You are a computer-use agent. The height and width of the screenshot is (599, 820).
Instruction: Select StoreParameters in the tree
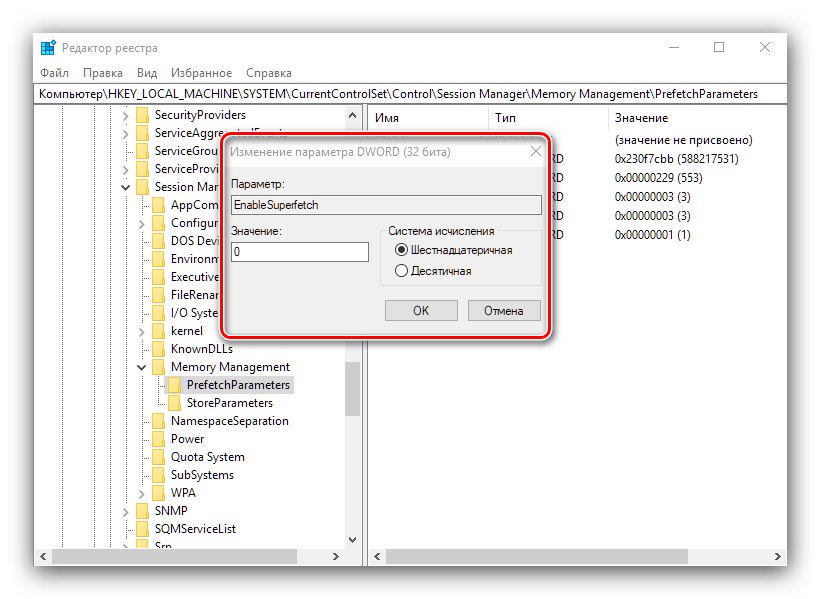[x=230, y=403]
